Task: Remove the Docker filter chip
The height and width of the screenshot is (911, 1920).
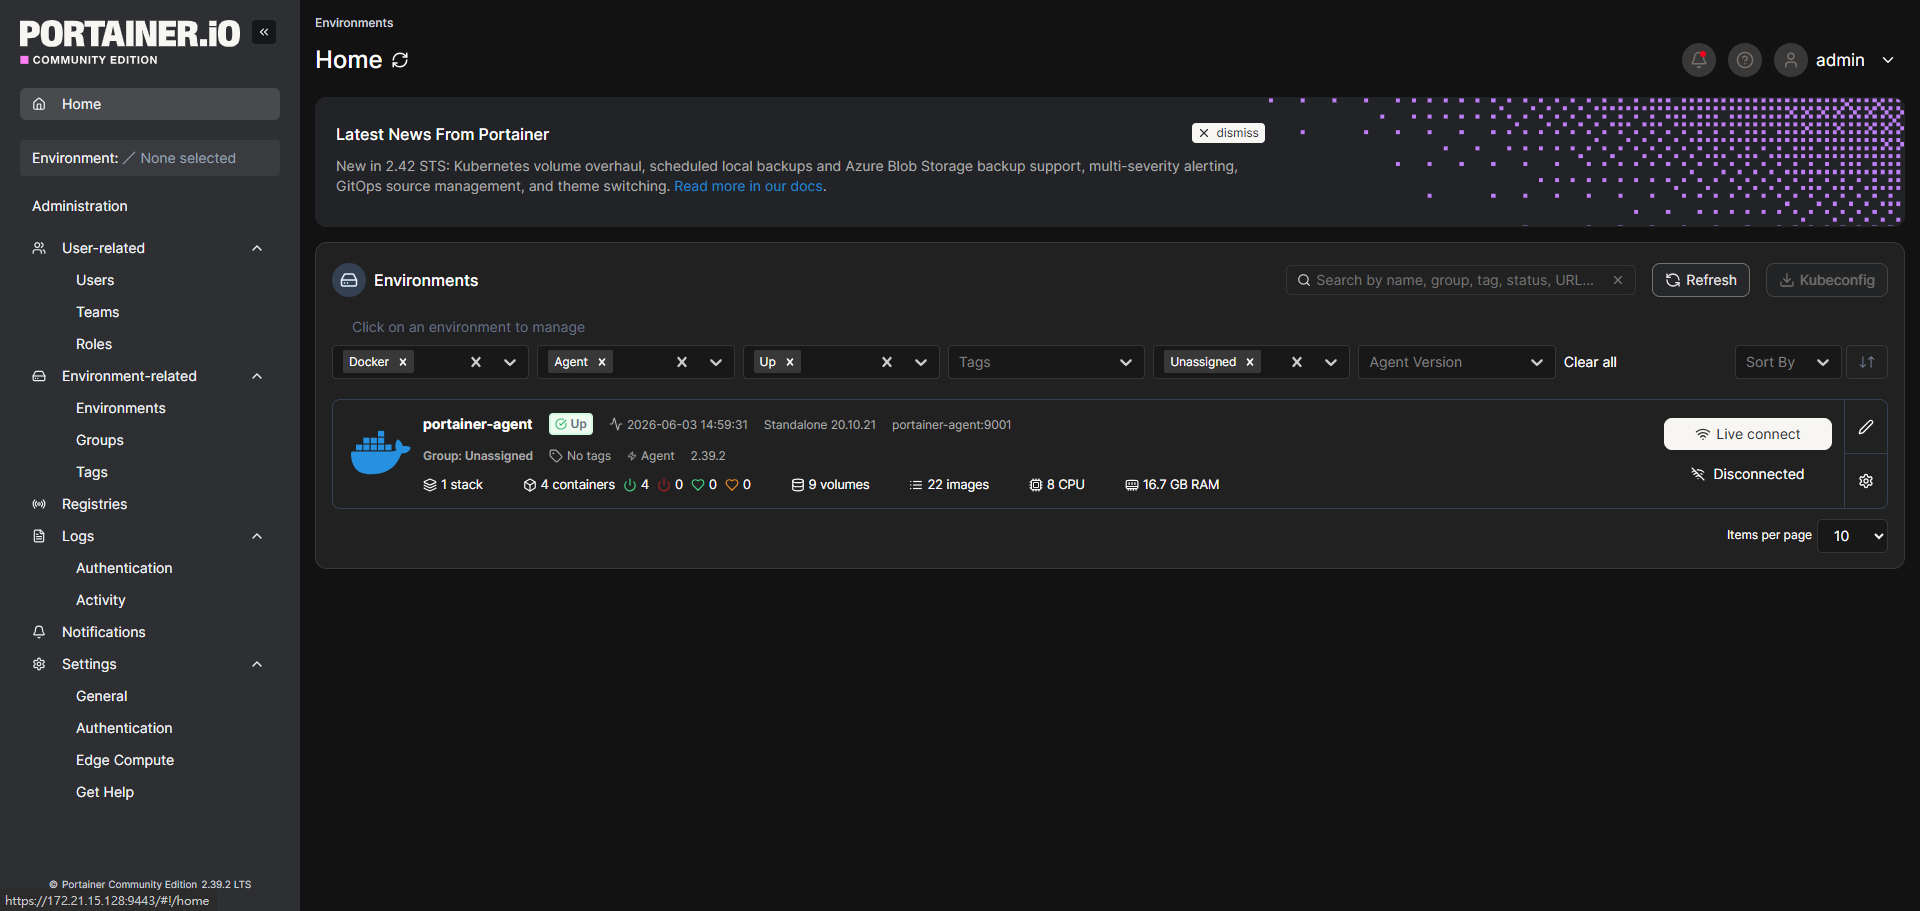Action: (x=403, y=362)
